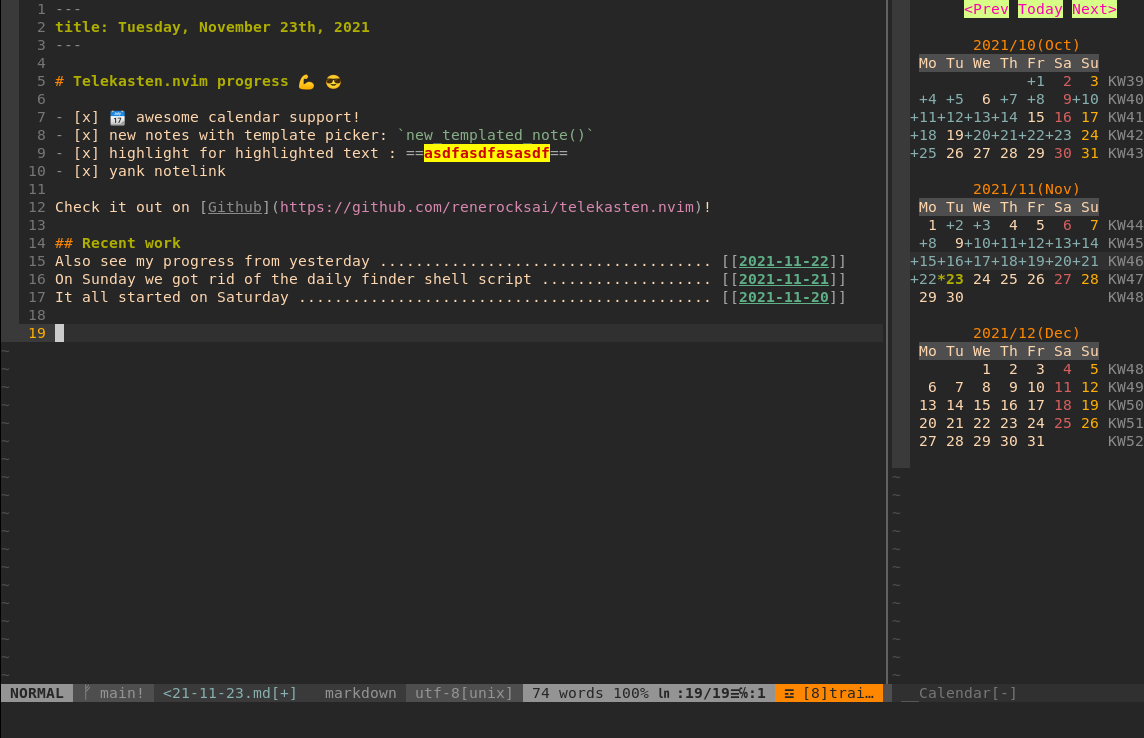
Task: Click the orange trailing whitespace warning indicator
Action: (x=829, y=693)
